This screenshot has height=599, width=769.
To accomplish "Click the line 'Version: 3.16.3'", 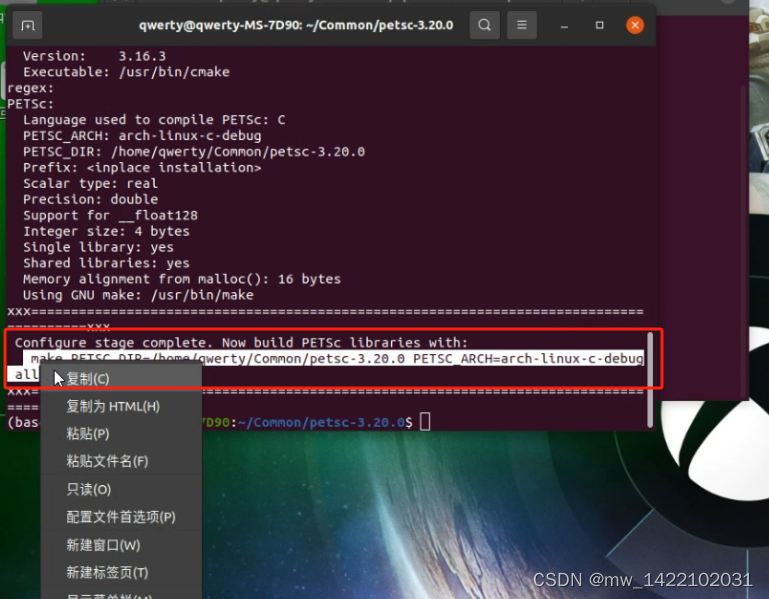I will 94,56.
